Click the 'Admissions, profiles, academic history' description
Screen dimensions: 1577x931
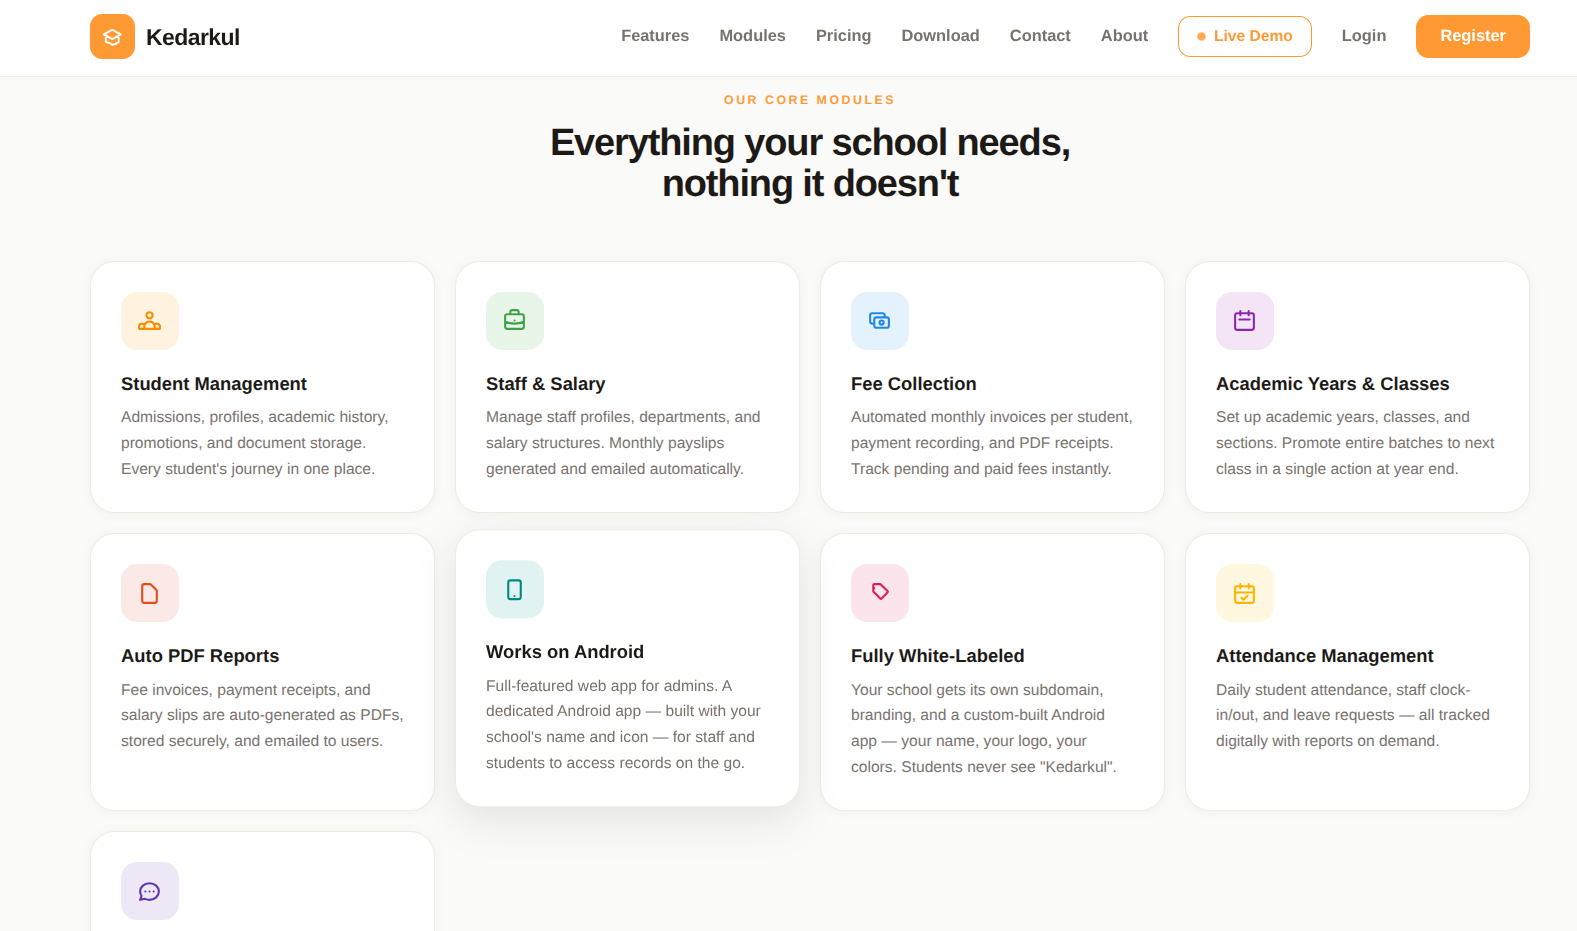[255, 443]
